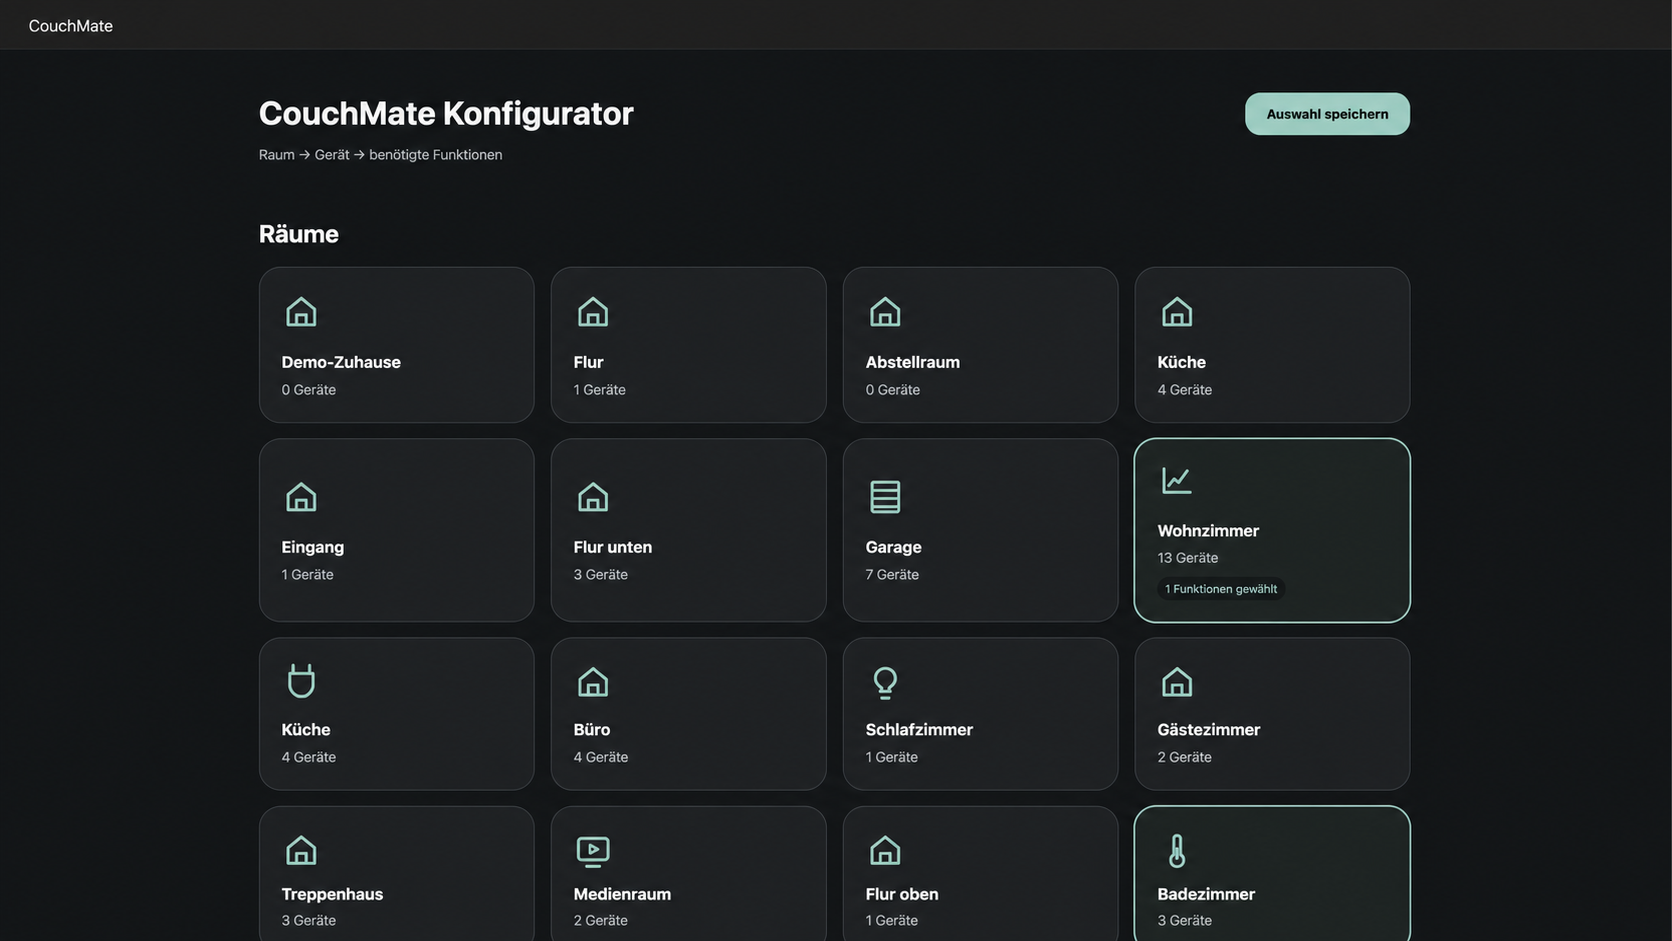The height and width of the screenshot is (941, 1672).
Task: Click Küche title beneath the plug icon
Action: click(306, 730)
